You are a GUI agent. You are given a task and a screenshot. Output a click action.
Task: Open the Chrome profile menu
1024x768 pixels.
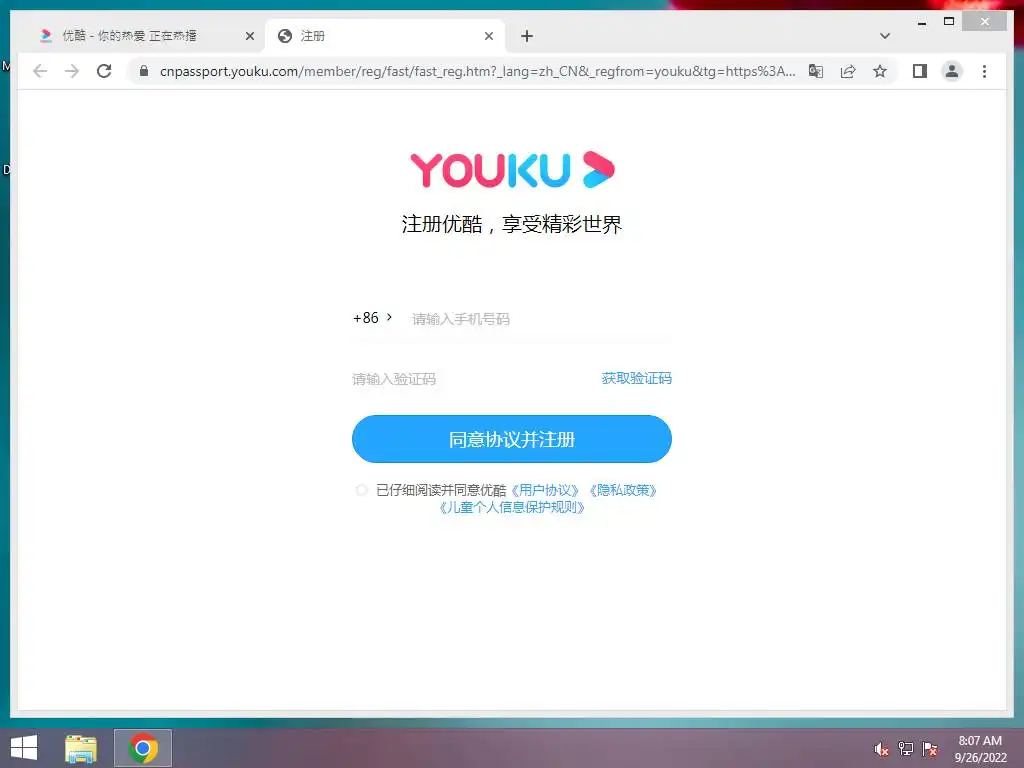pos(952,71)
